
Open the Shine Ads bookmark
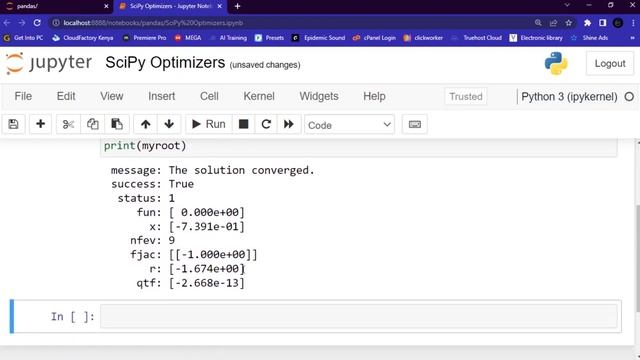[589, 38]
